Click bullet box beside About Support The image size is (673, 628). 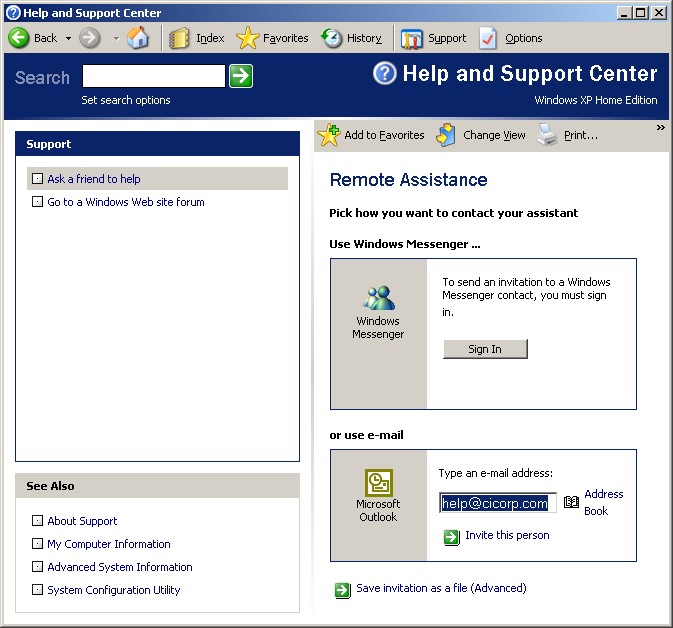pos(37,520)
